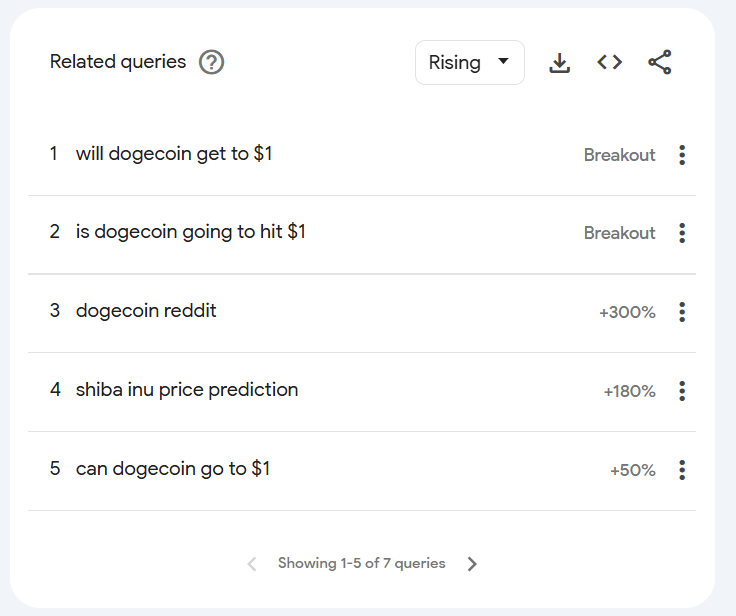Open options for 'is dogecoin going to hit $1'
Image resolution: width=736 pixels, height=616 pixels.
(682, 233)
